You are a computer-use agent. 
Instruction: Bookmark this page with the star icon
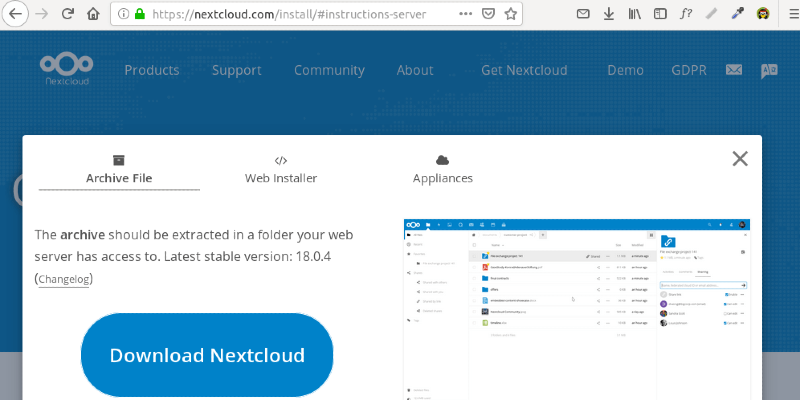(511, 14)
